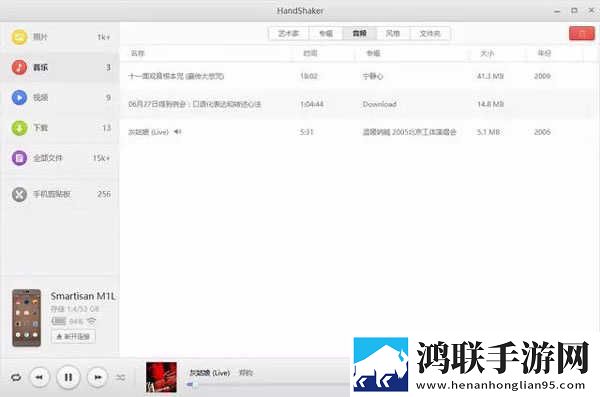Sort by the 时间 duration column header
Viewport: 600px width, 397px height.
(x=310, y=53)
